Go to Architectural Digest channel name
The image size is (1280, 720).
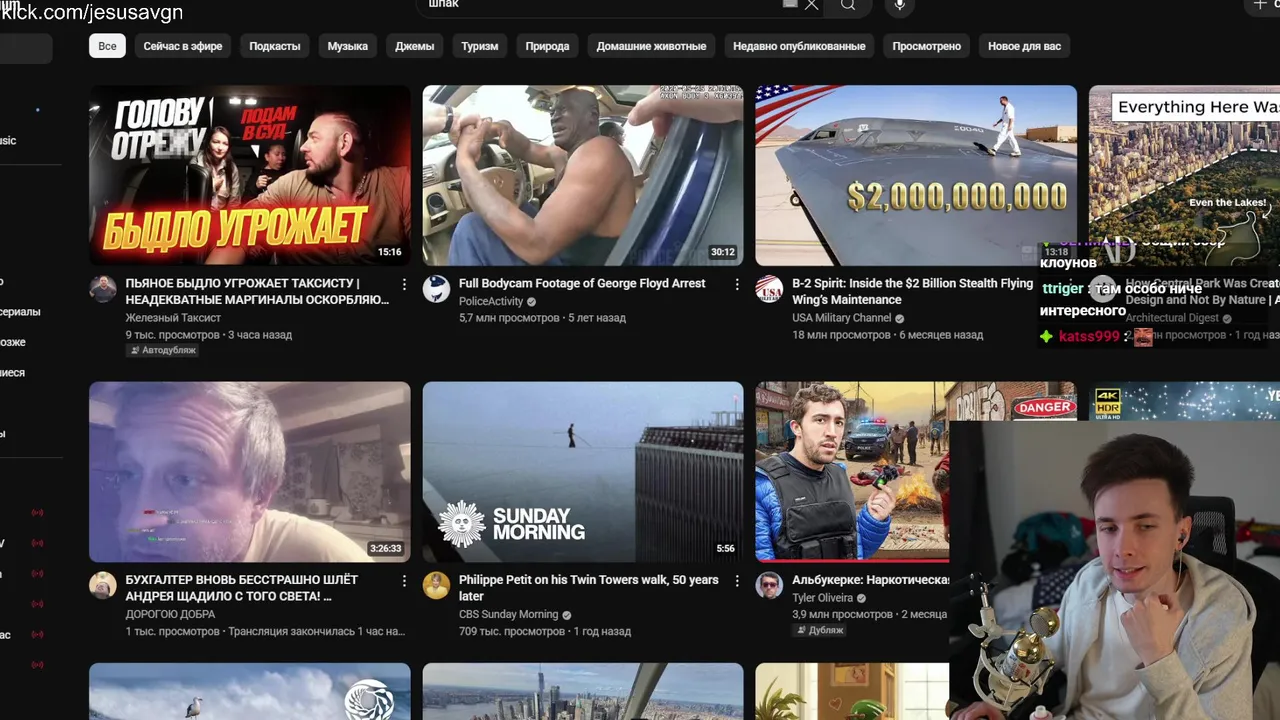[x=1172, y=318]
